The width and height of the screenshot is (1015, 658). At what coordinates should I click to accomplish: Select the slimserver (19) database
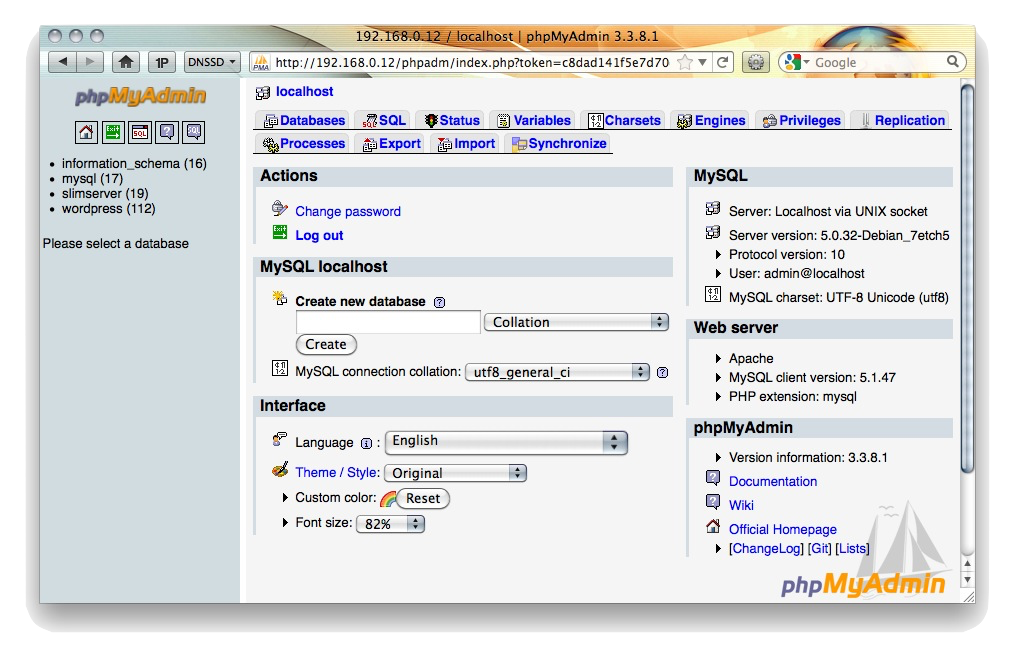pyautogui.click(x=105, y=194)
